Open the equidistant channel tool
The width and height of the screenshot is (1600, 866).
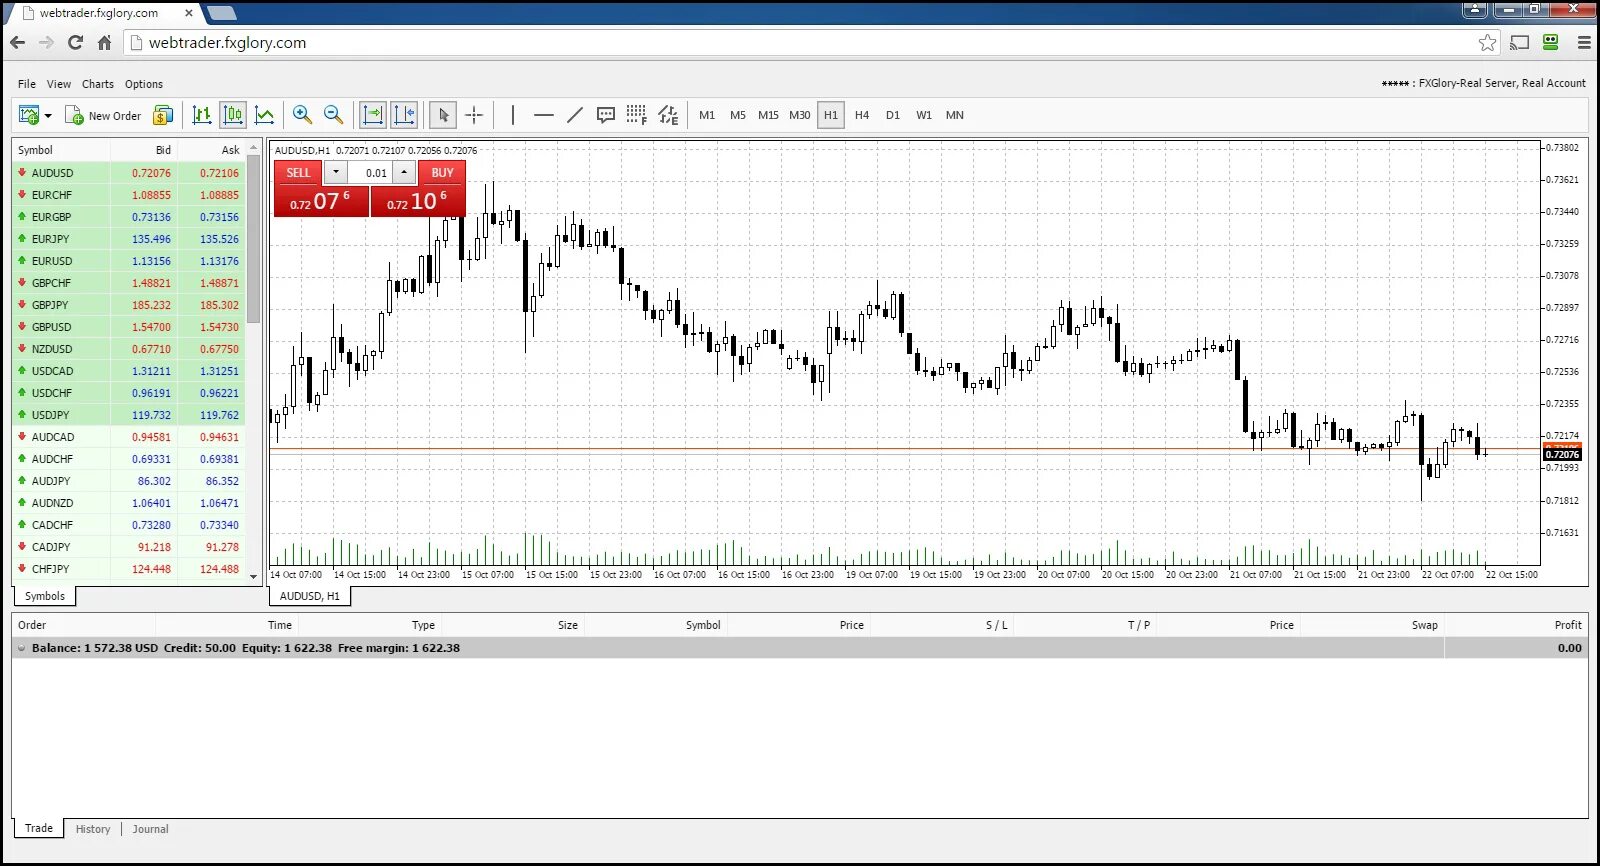pyautogui.click(x=668, y=115)
